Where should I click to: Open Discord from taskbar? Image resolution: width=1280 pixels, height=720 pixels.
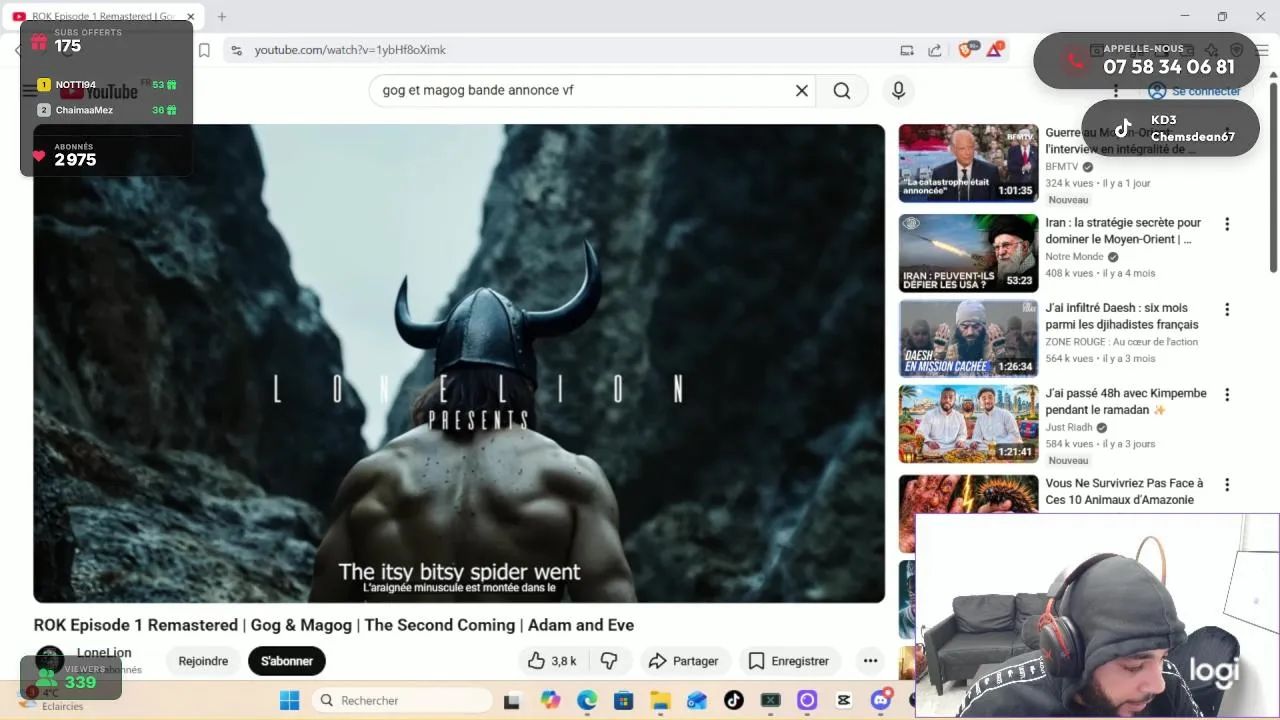point(881,700)
